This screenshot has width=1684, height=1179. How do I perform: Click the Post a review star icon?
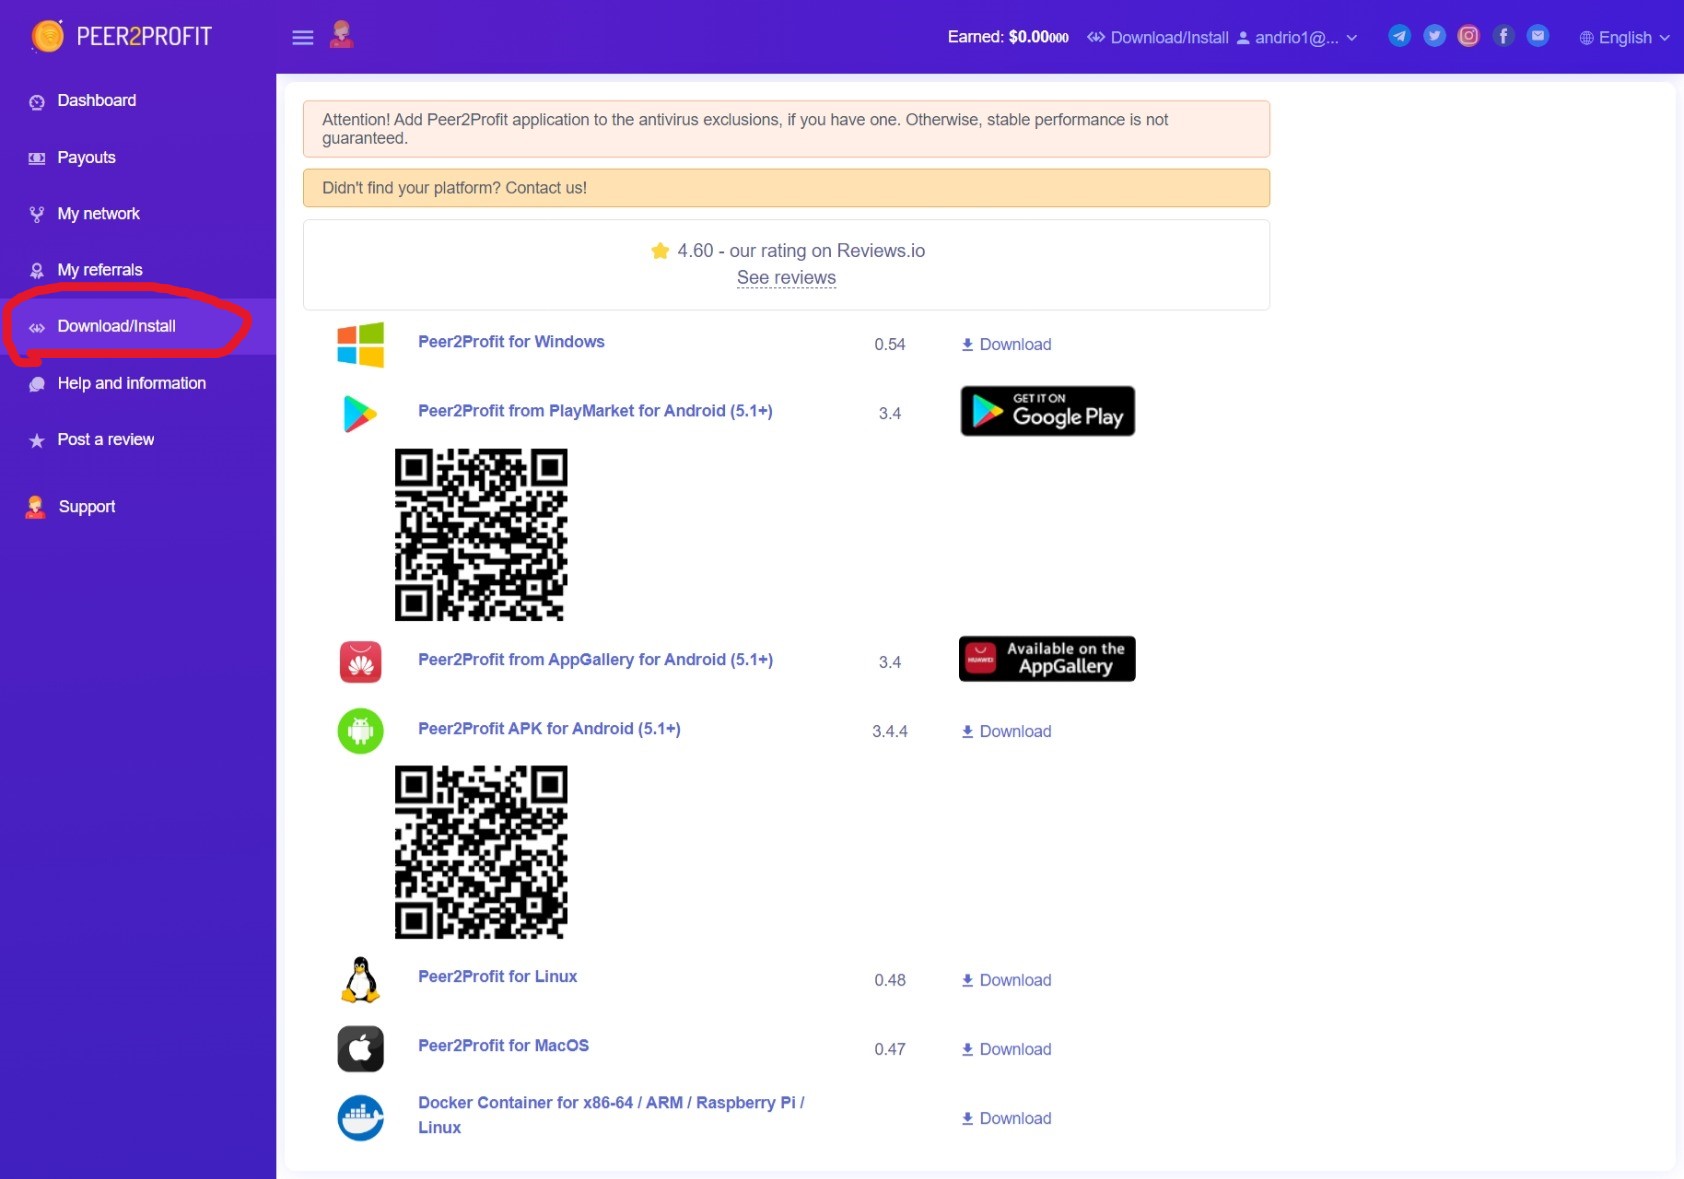coord(37,440)
